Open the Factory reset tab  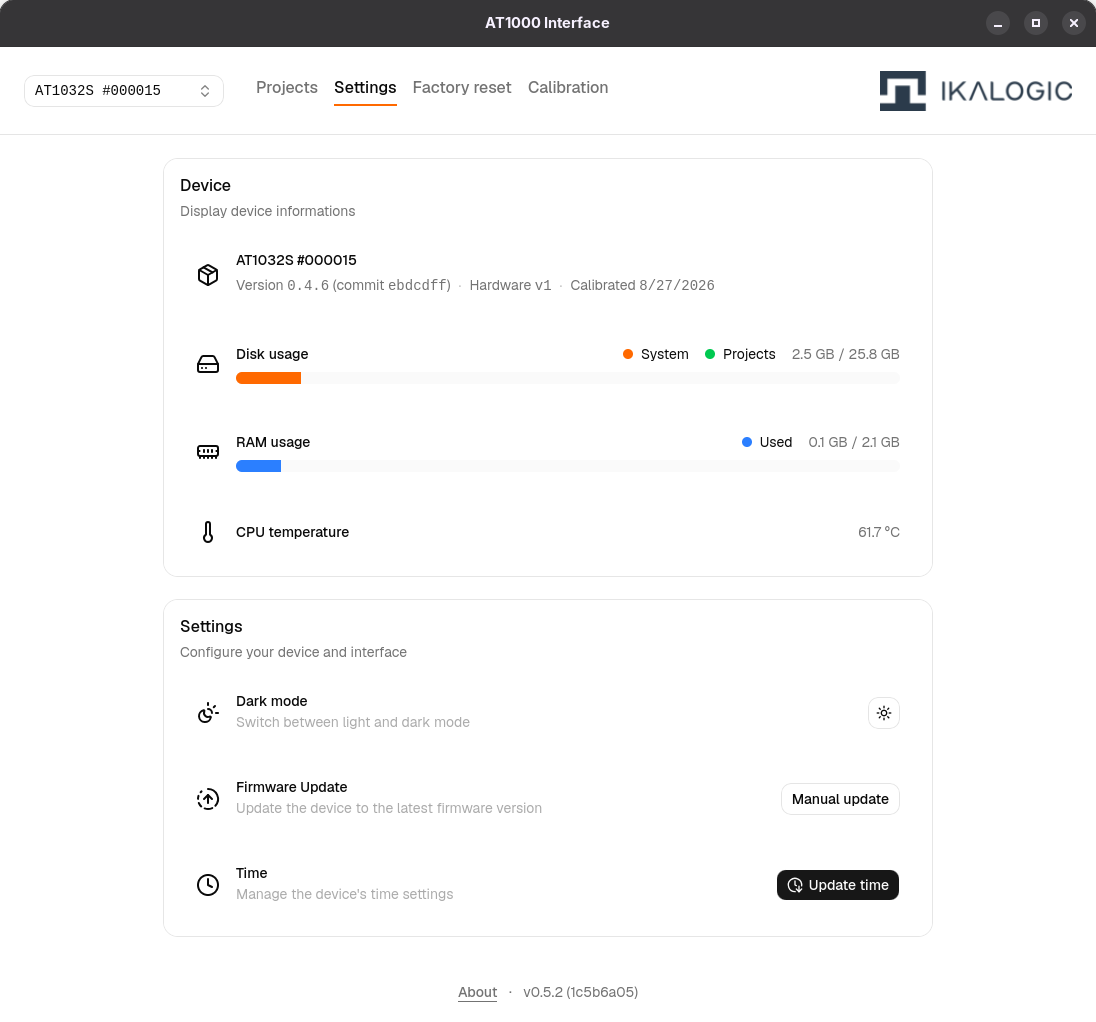point(462,87)
